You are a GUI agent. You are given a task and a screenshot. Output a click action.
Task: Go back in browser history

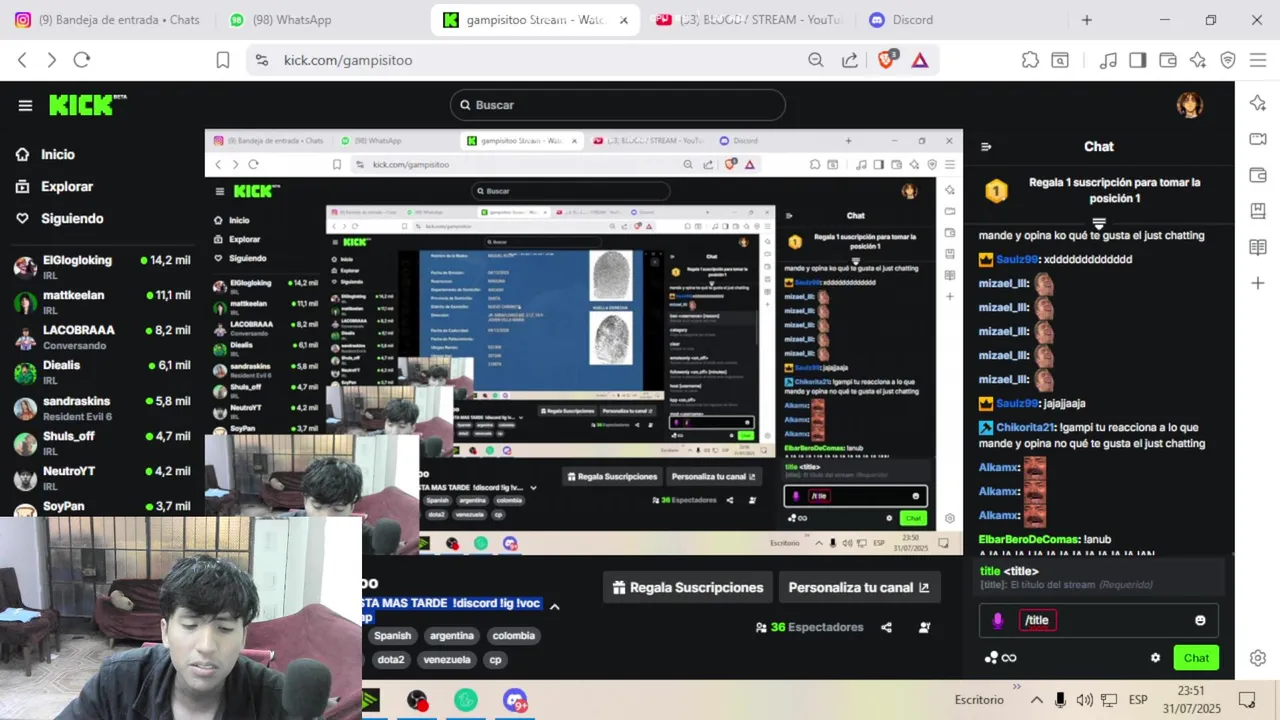pyautogui.click(x=22, y=60)
